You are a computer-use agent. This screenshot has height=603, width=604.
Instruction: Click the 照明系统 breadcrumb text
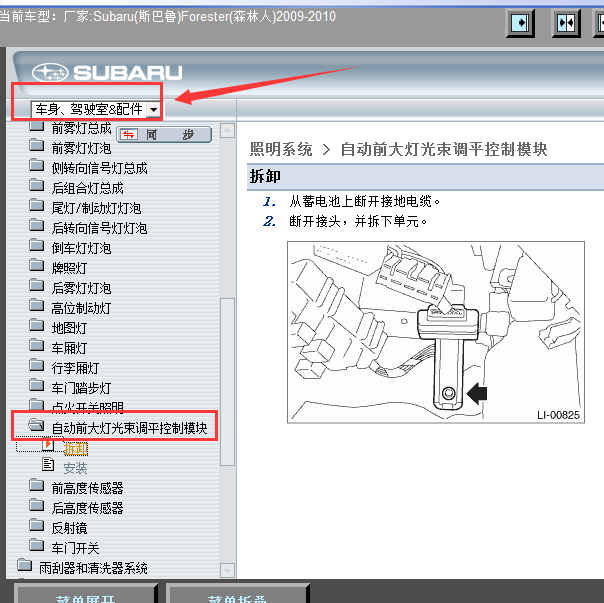(x=281, y=149)
